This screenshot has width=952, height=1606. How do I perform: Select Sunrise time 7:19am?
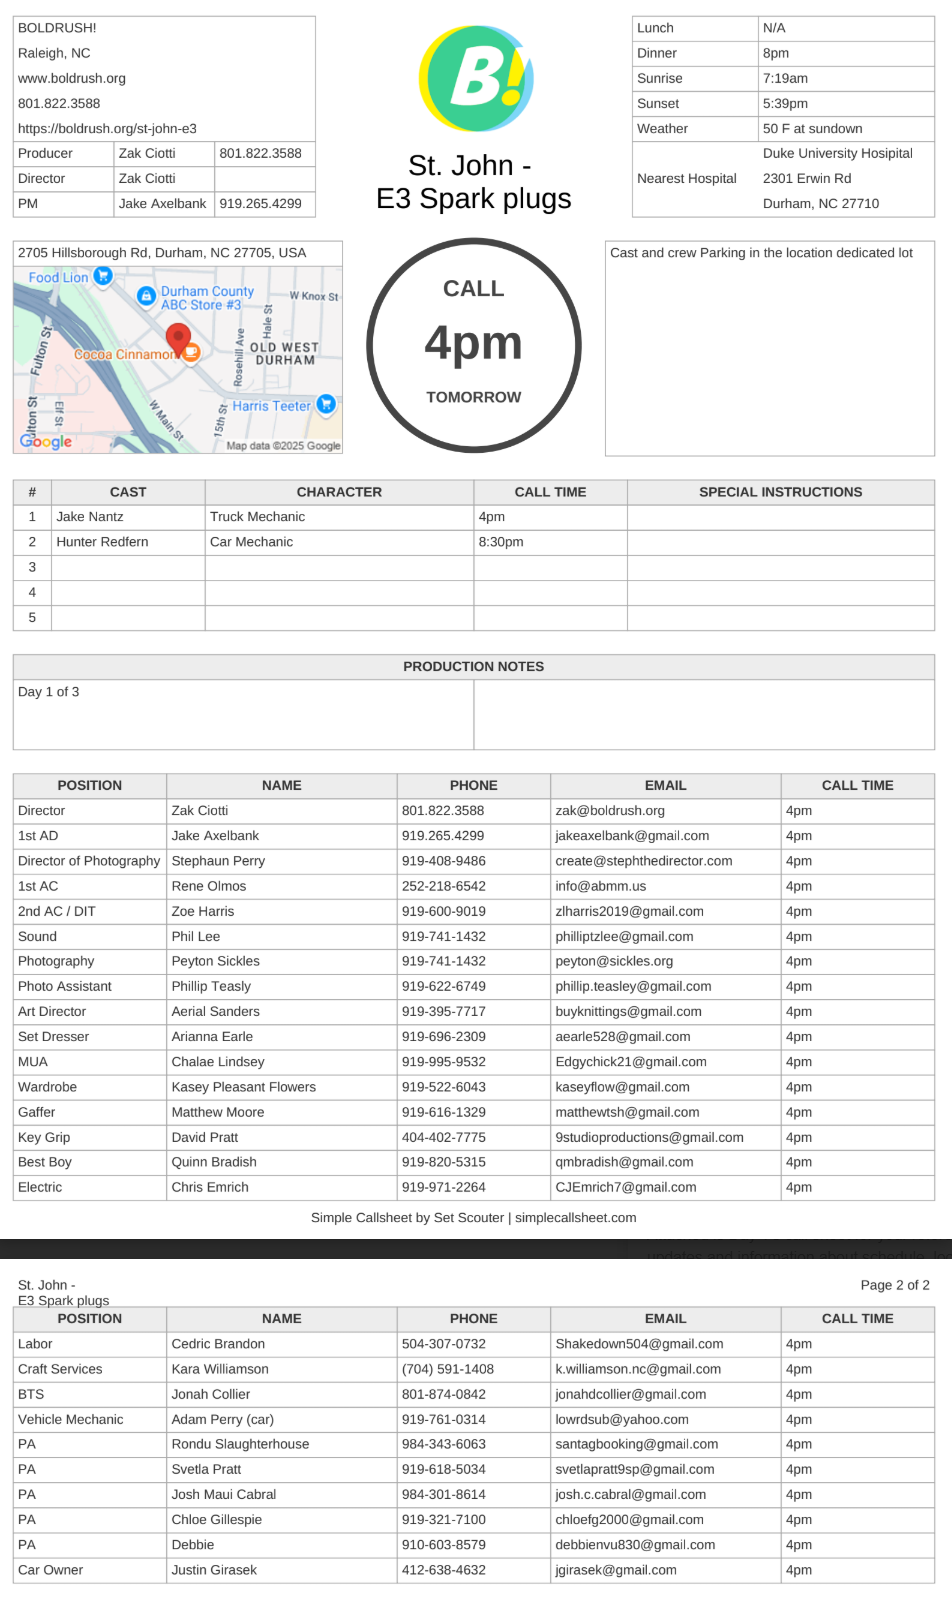(x=786, y=78)
